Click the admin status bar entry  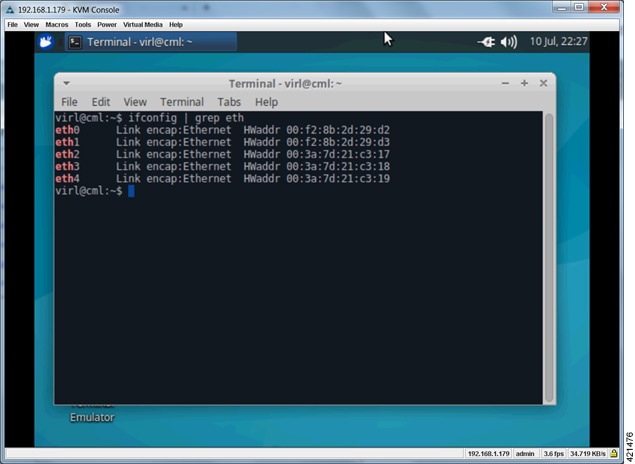click(x=525, y=453)
